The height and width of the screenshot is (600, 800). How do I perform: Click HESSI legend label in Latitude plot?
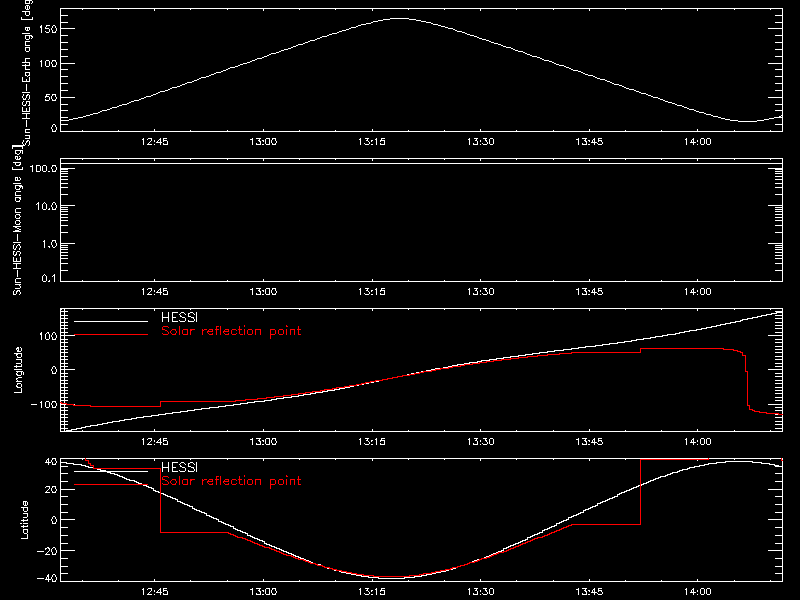(179, 467)
